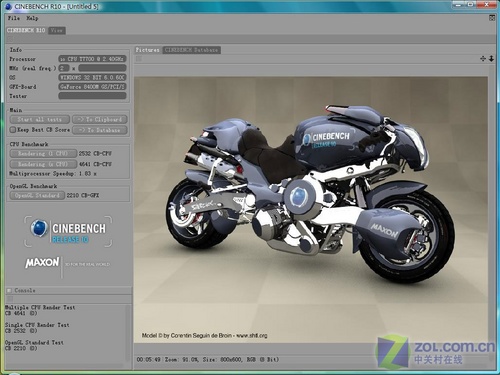Viewport: 500px width, 375px height.
Task: Click the MHz core count field
Action: pyautogui.click(x=64, y=68)
